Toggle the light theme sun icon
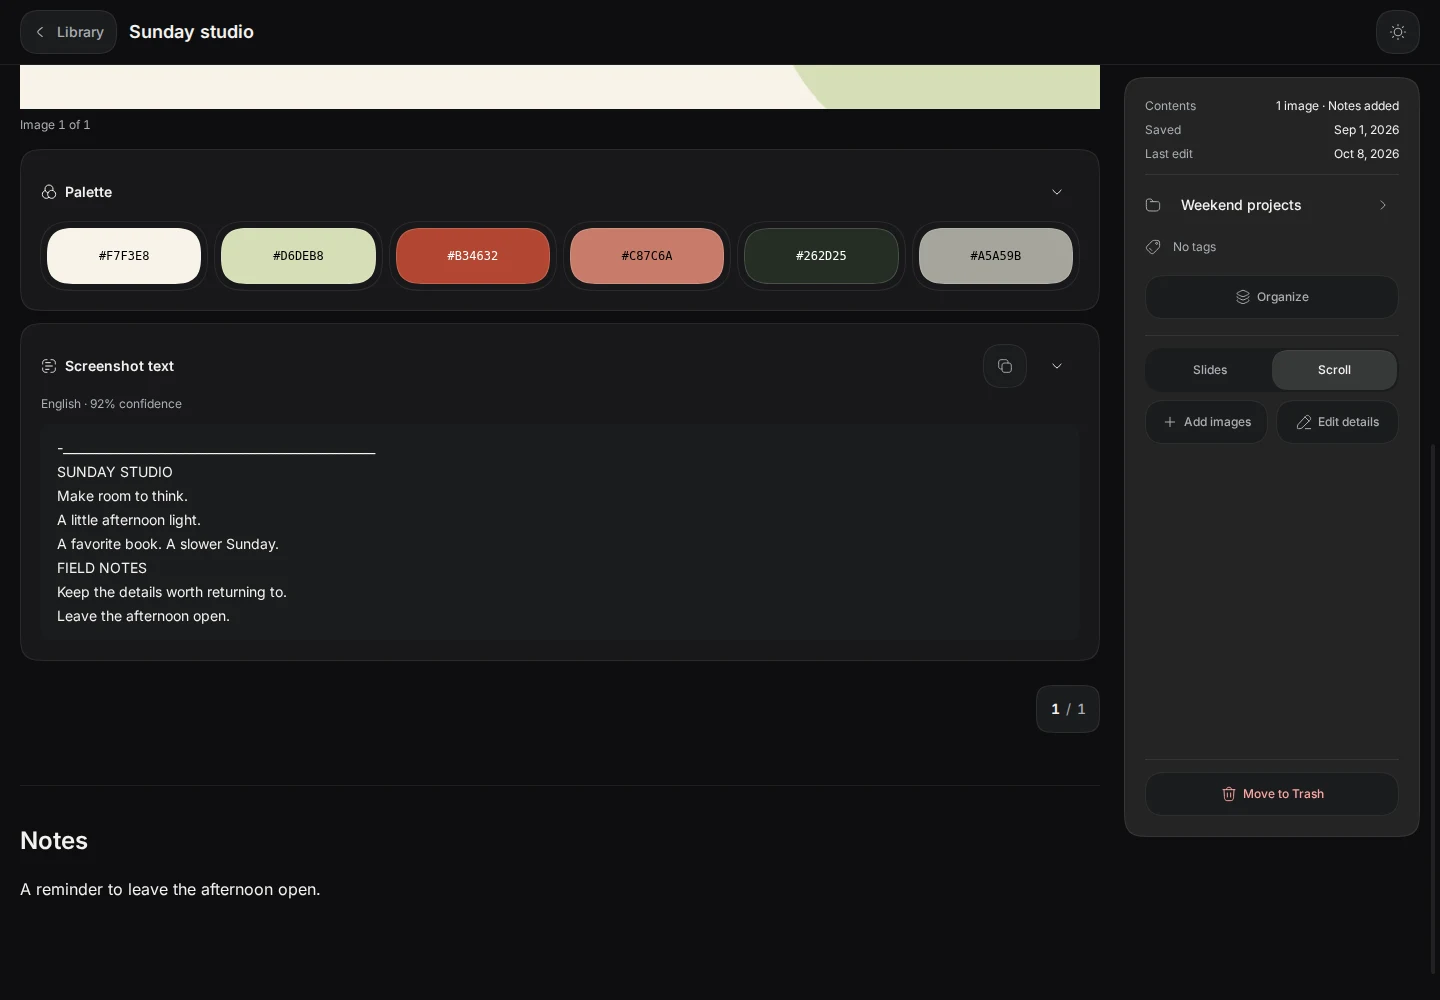 coord(1398,32)
